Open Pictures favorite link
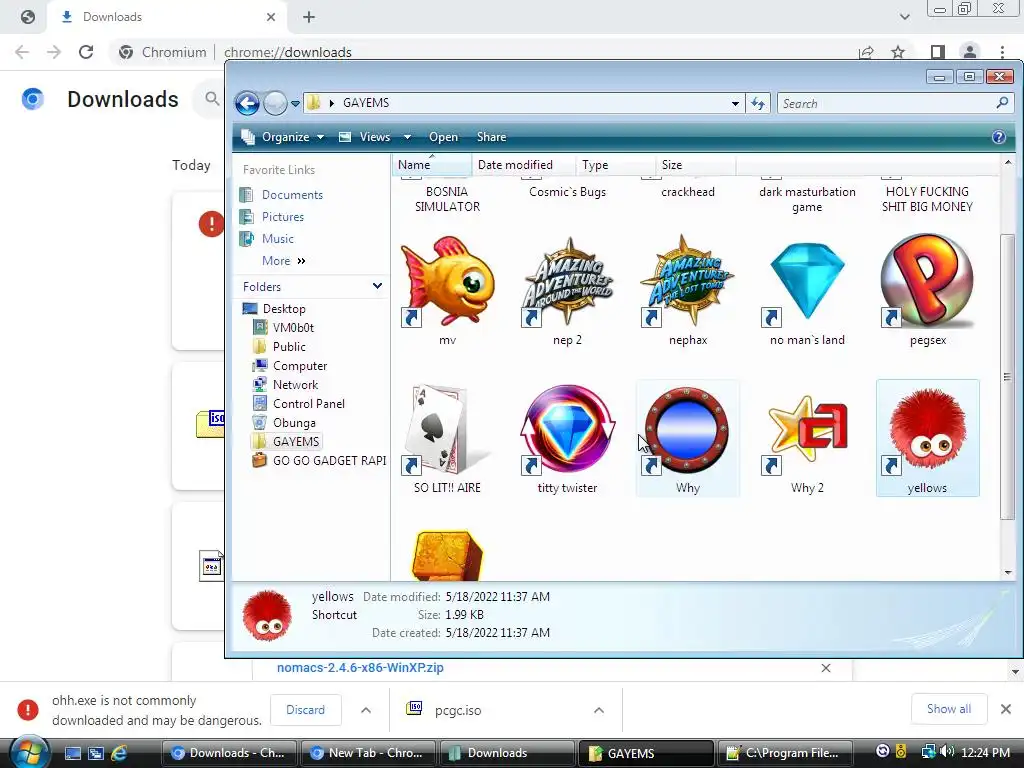 click(x=283, y=217)
